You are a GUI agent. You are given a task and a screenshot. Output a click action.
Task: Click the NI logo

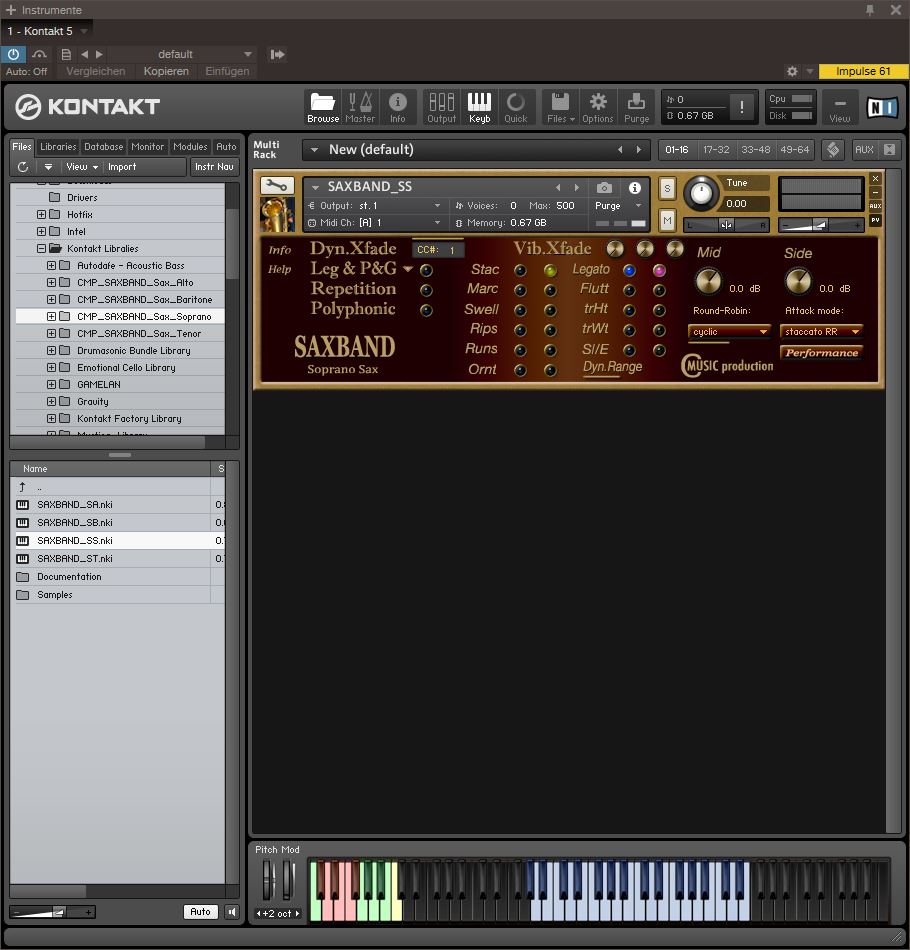point(882,107)
